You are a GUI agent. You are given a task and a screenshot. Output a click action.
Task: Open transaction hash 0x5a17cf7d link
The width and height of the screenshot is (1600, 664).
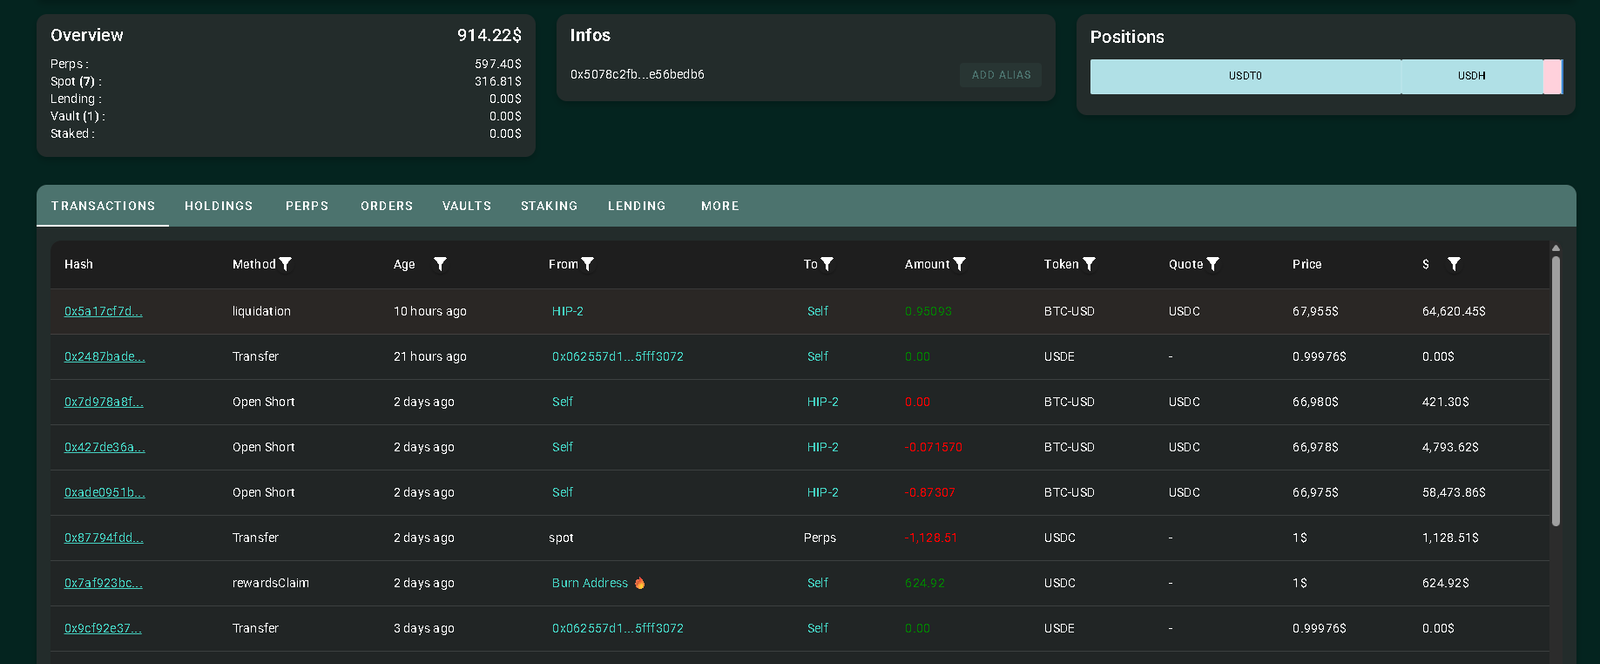click(103, 311)
